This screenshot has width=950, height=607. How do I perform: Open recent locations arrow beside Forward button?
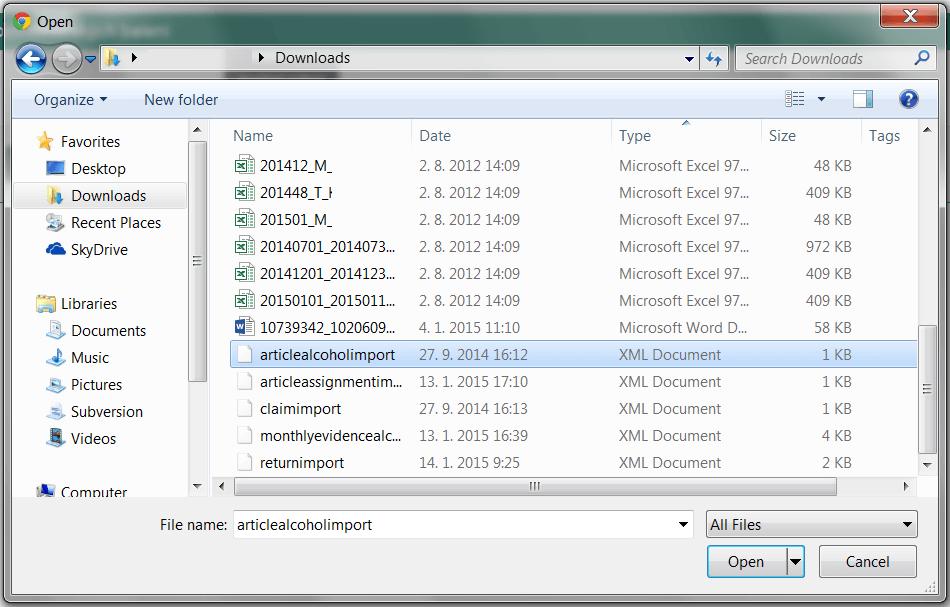pyautogui.click(x=90, y=59)
